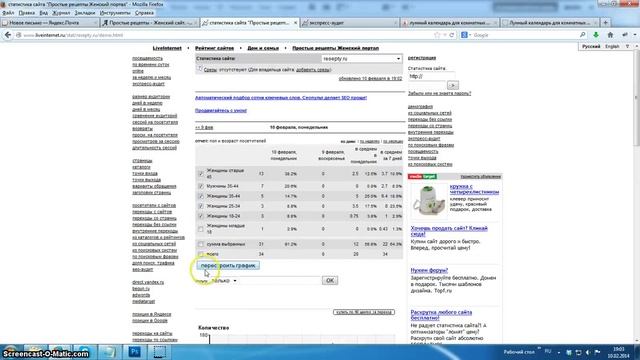Reload the page with the refresh icon
Image resolution: width=640 pixels, height=360 pixels.
[x=451, y=35]
